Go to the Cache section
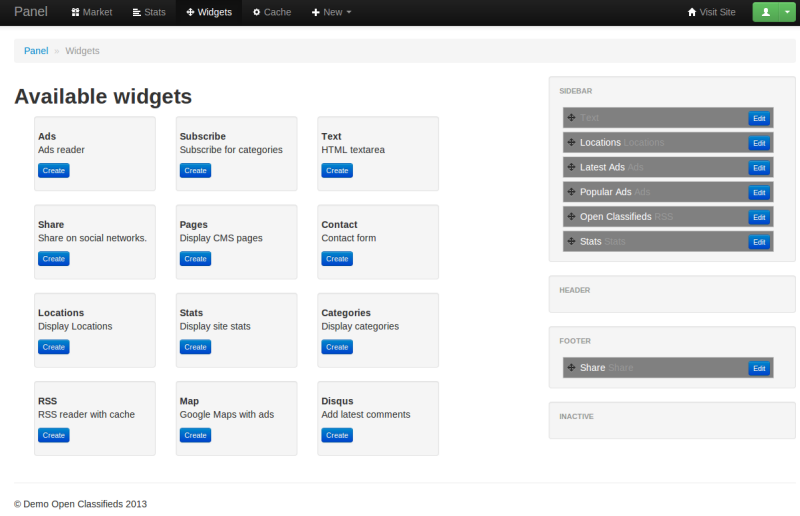Viewport: 800px width, 516px height. coord(272,12)
